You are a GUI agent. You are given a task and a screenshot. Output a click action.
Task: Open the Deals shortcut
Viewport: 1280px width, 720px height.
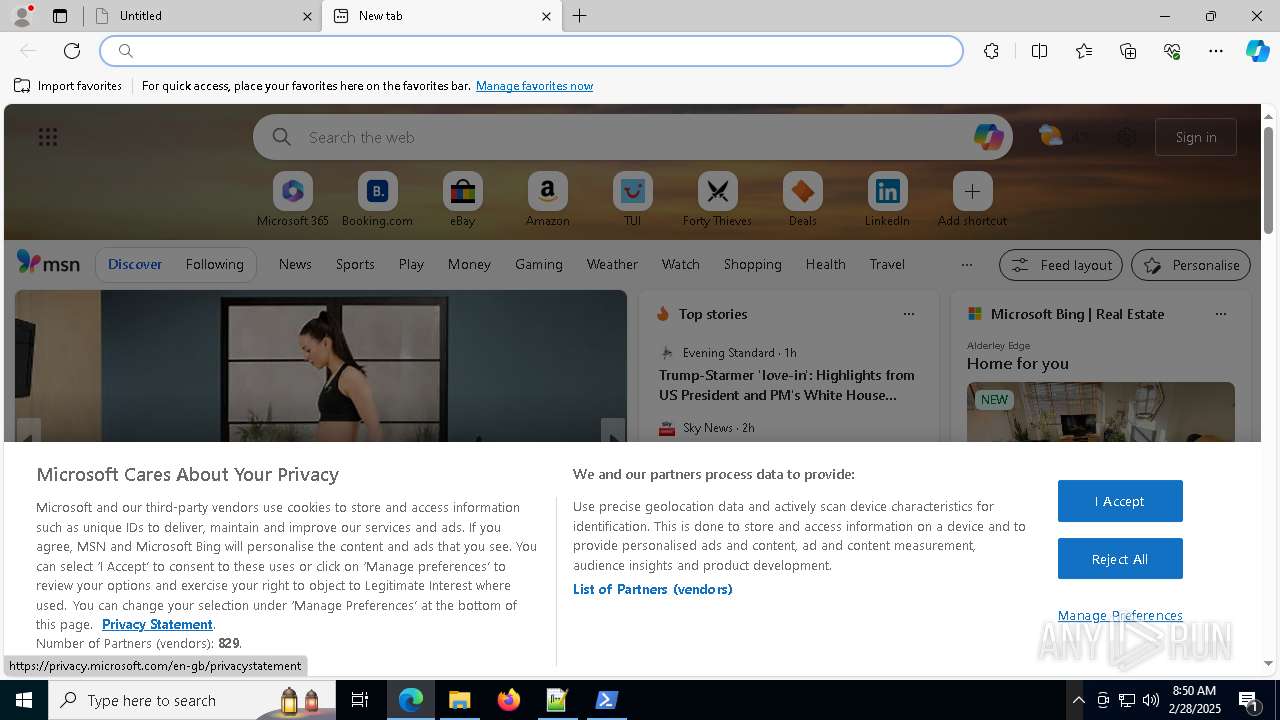click(x=802, y=199)
